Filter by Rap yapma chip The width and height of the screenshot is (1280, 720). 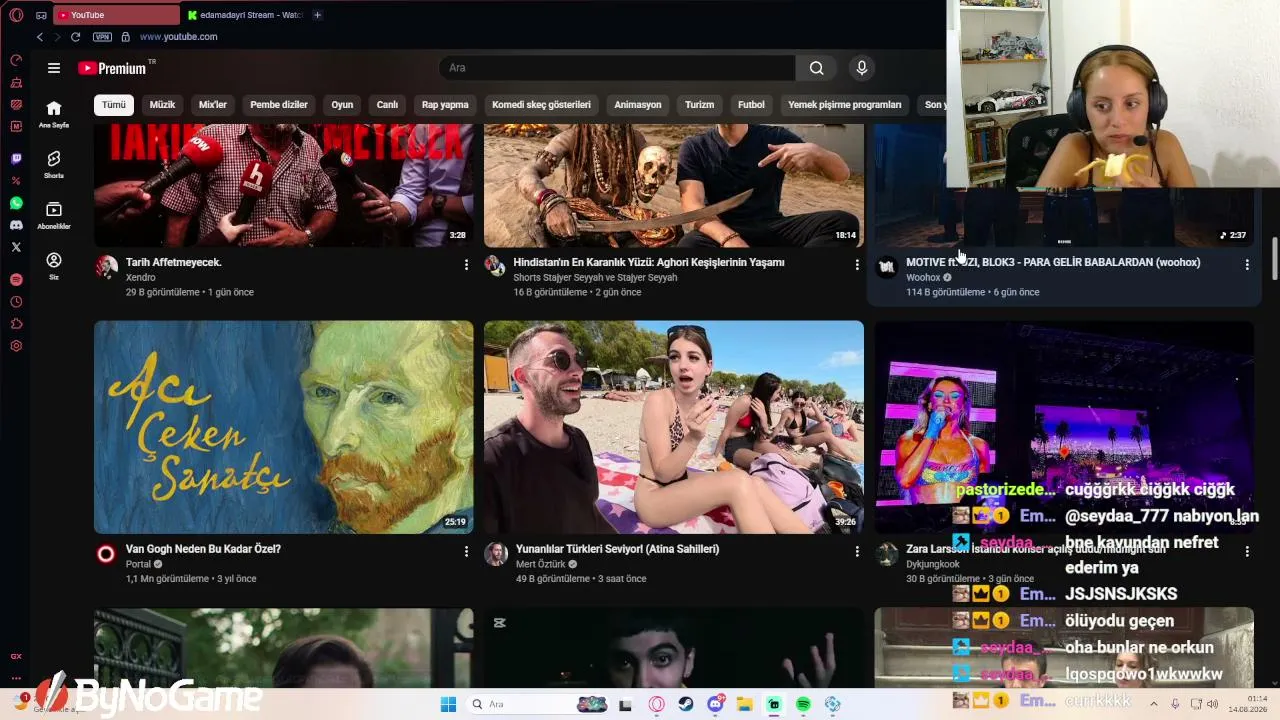[445, 105]
